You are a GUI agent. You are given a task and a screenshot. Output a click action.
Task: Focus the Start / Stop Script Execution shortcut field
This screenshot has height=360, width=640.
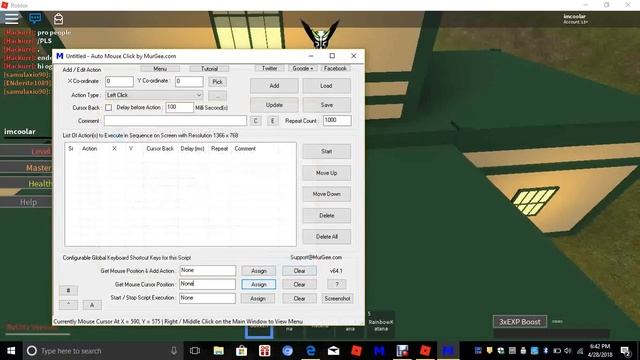pos(207,298)
